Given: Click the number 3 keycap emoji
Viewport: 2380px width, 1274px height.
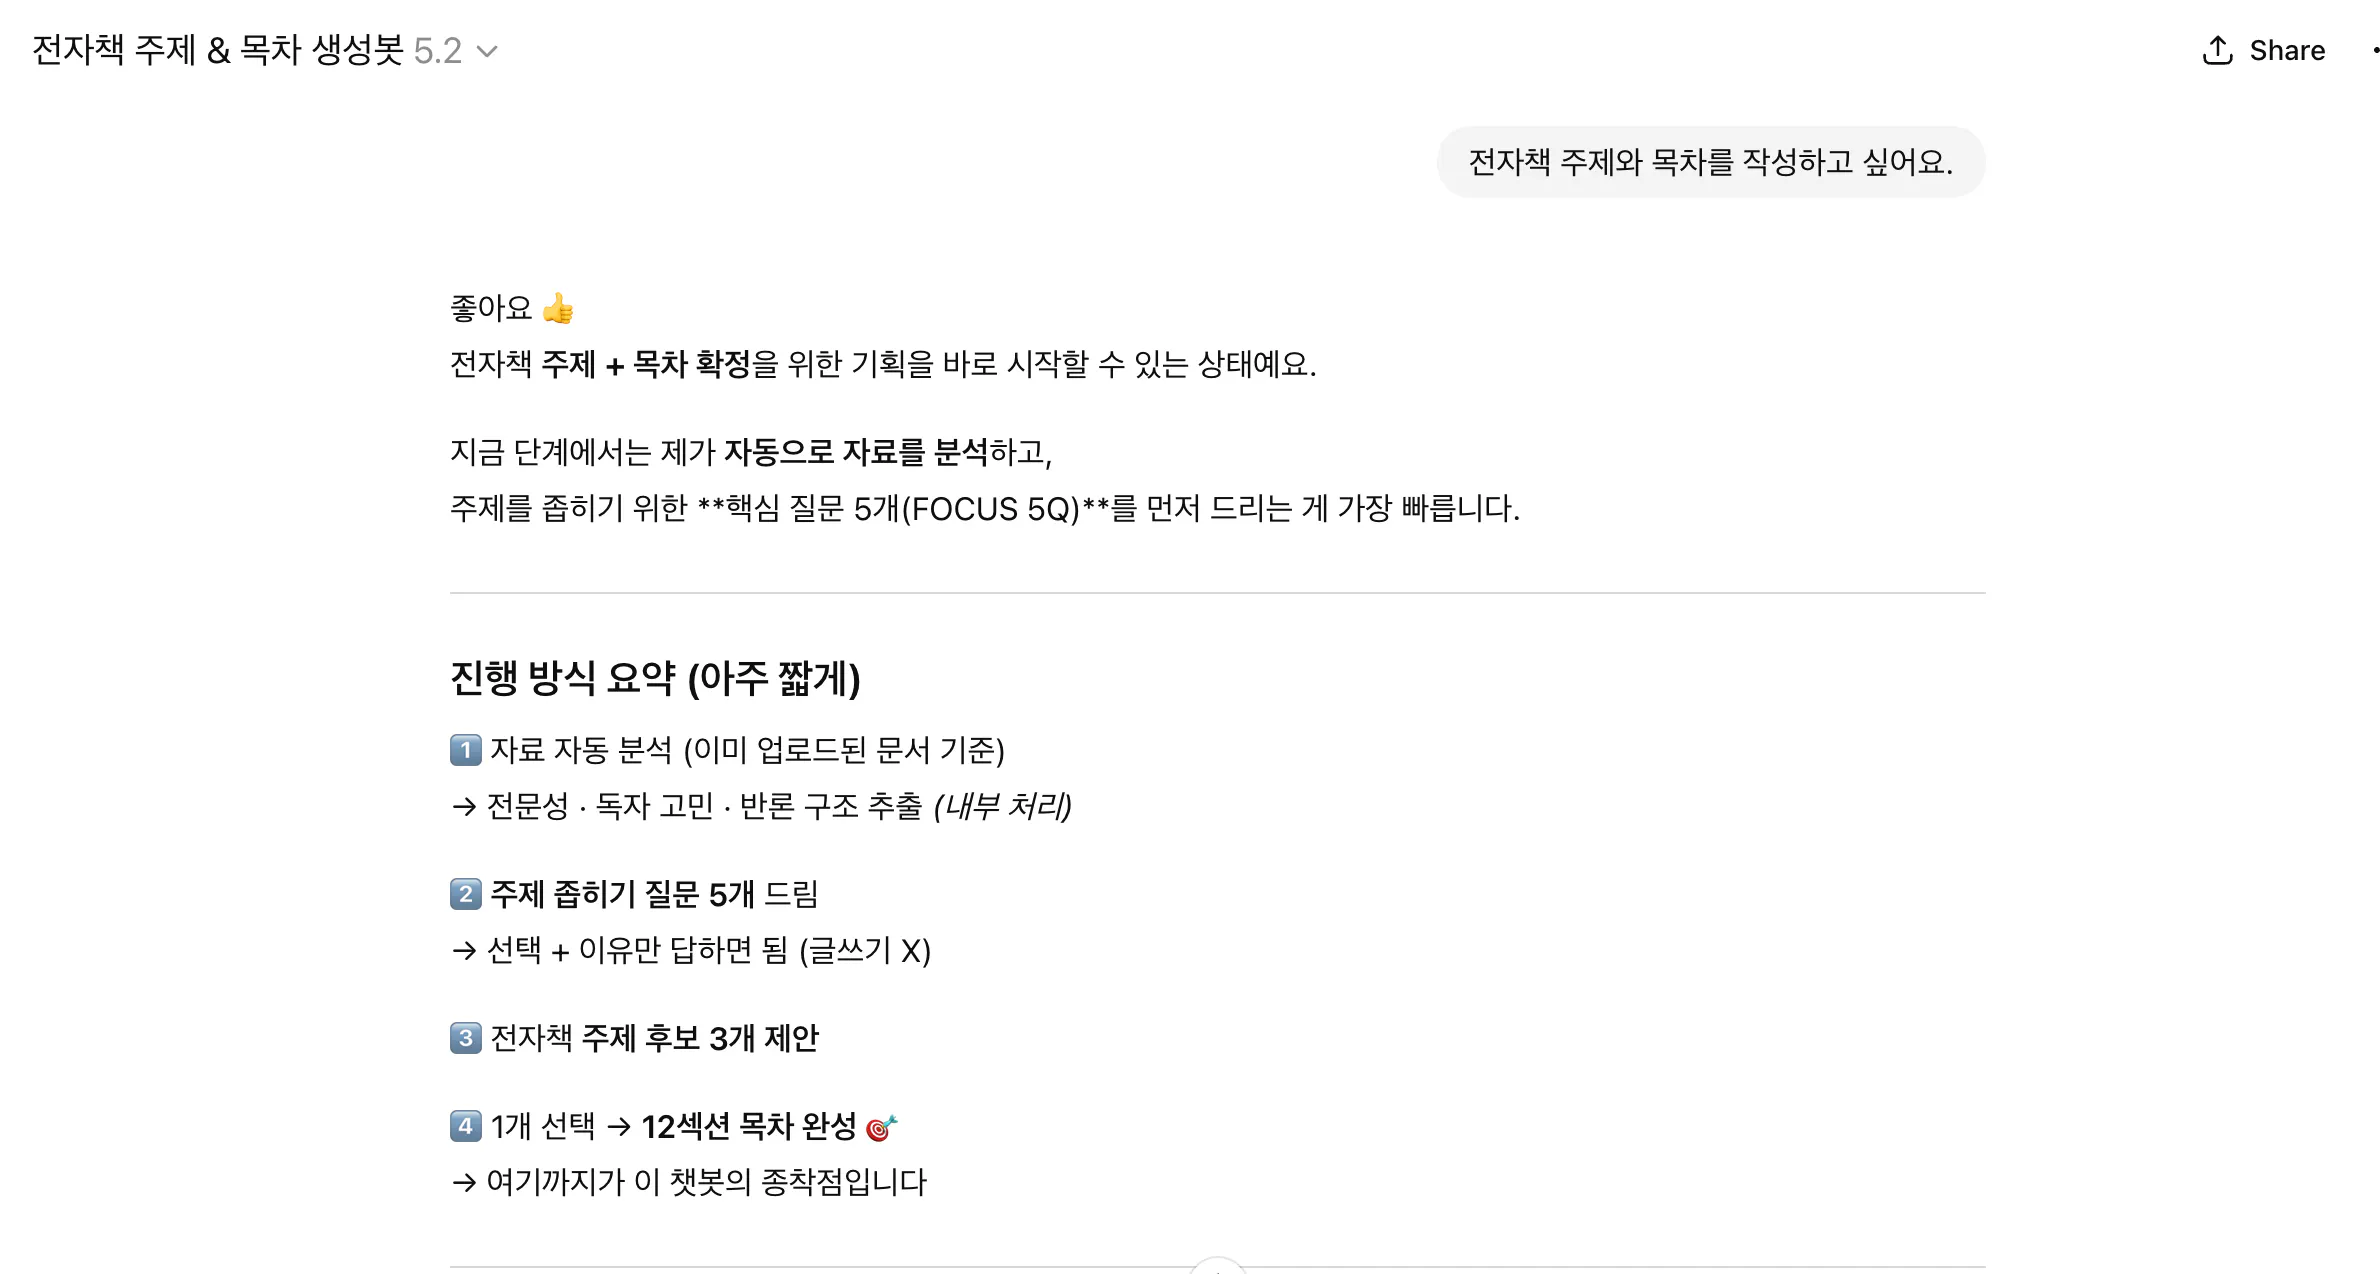Looking at the screenshot, I should coord(465,1038).
